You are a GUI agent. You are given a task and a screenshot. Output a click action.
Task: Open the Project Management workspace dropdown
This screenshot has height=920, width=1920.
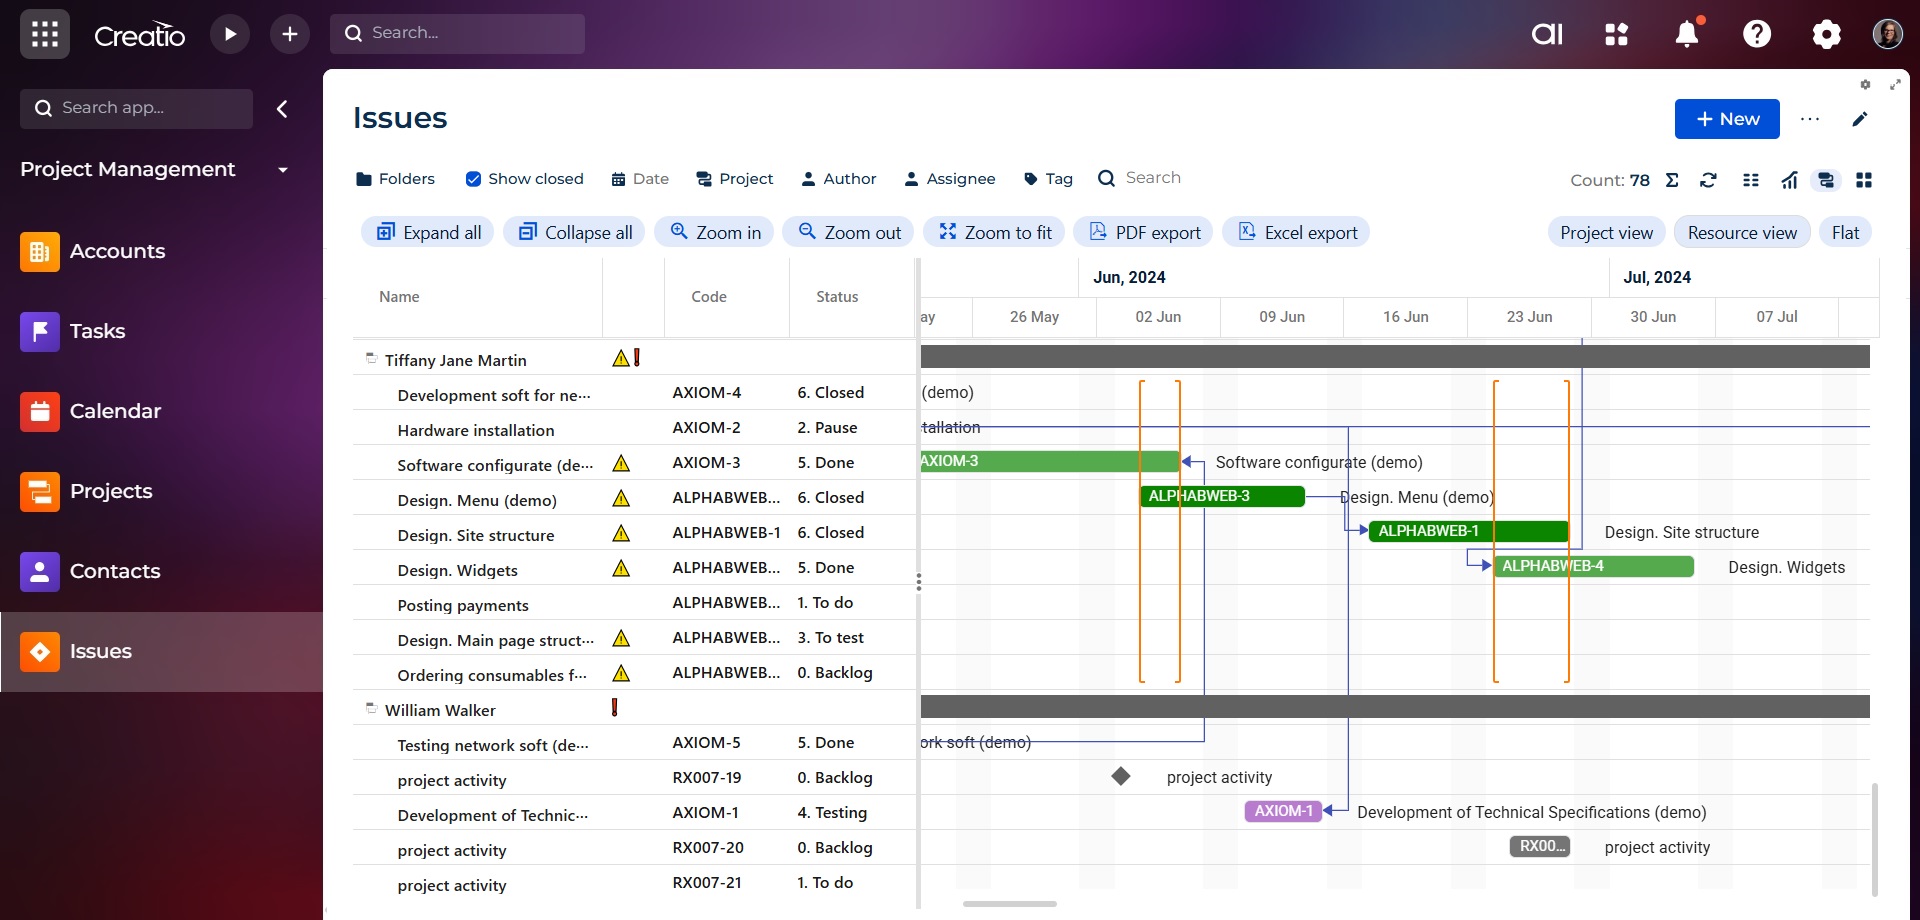pyautogui.click(x=283, y=170)
